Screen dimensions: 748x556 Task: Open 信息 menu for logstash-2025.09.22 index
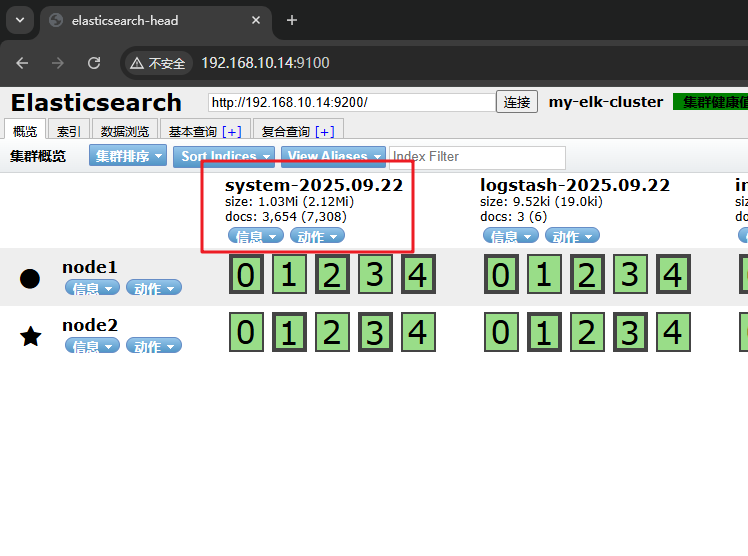point(510,236)
